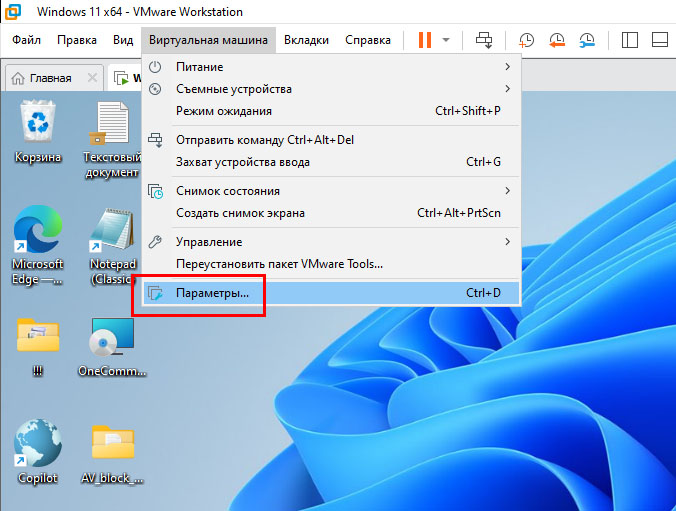Click the Send Ctrl+Alt+Del toolbar icon
The image size is (676, 511).
[x=485, y=40]
